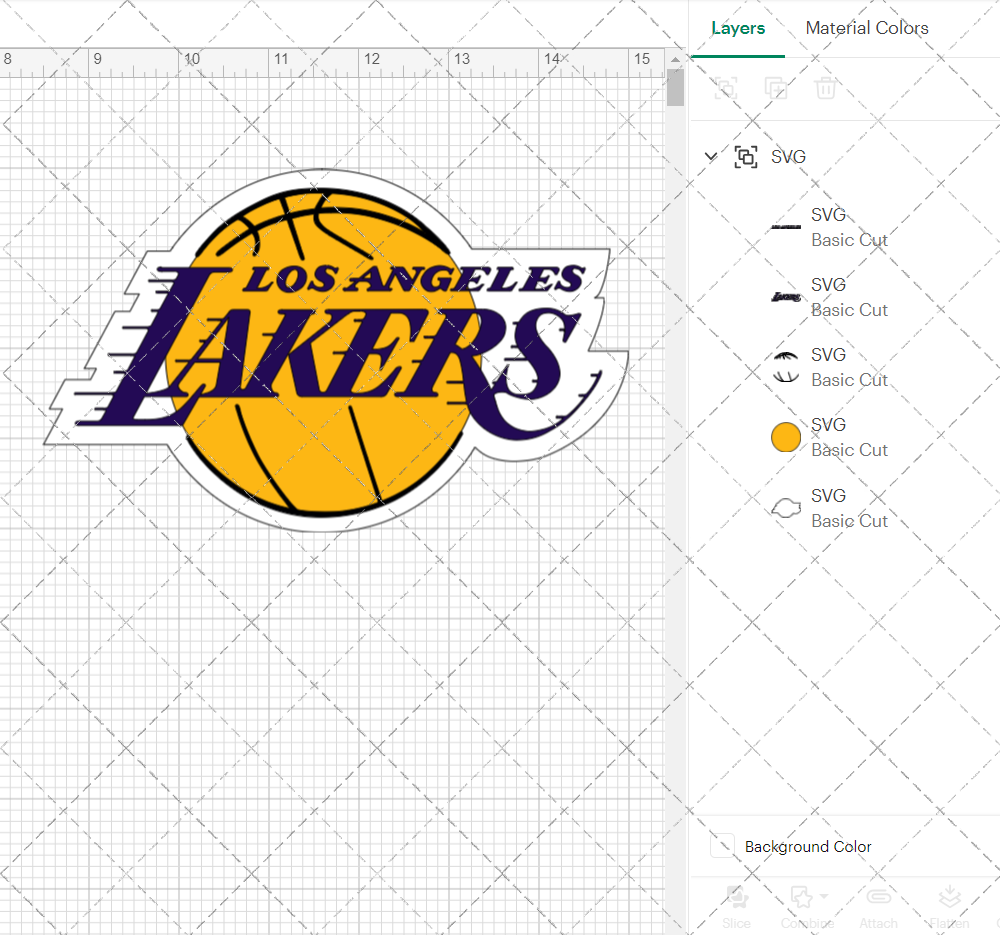Click the Duplicate icon in layers toolbar

pos(776,88)
